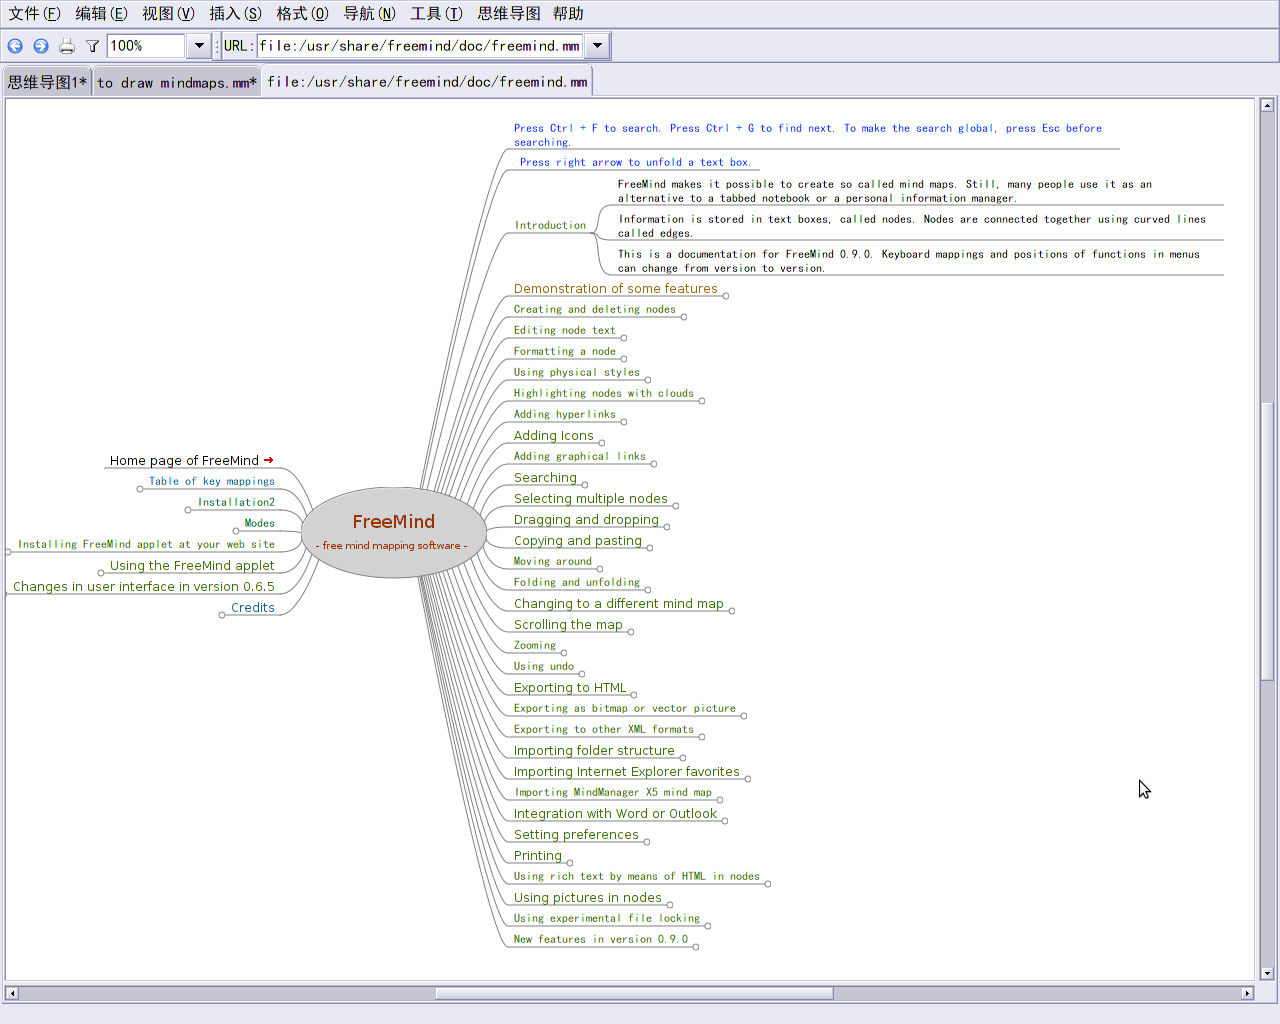Open the URL history dropdown arrow
Viewport: 1280px width, 1024px height.
pos(597,46)
